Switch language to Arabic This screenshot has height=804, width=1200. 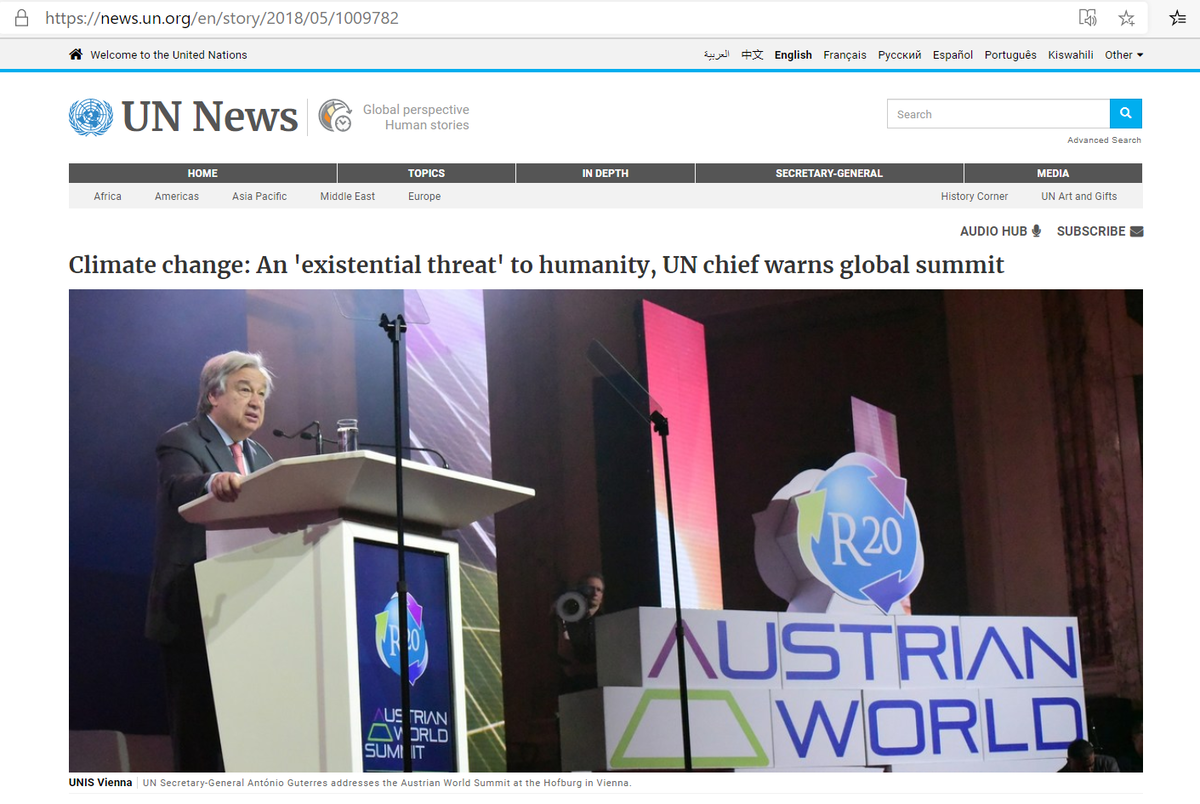point(717,55)
